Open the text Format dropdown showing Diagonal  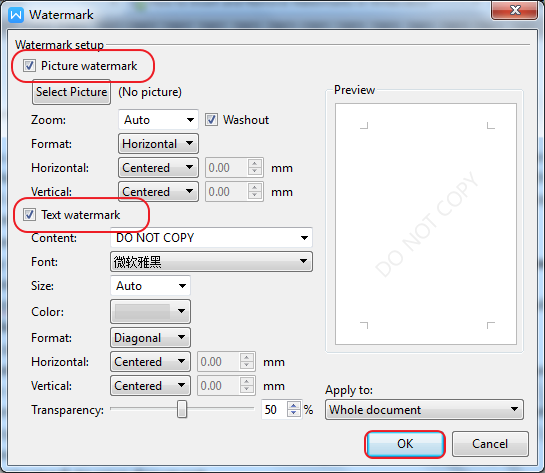tap(151, 337)
